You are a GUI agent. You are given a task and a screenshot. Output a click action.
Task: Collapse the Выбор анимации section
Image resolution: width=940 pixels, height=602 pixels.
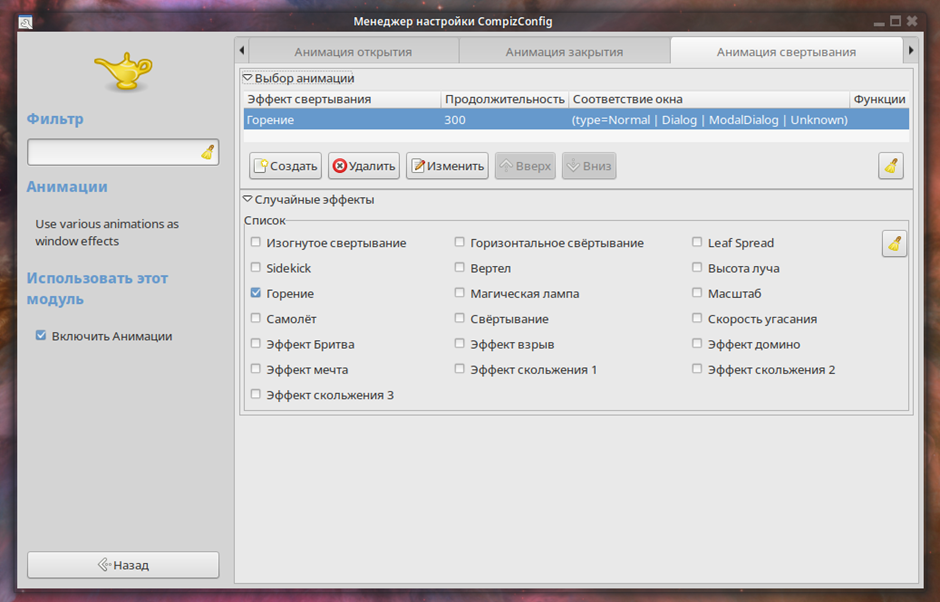click(x=248, y=78)
